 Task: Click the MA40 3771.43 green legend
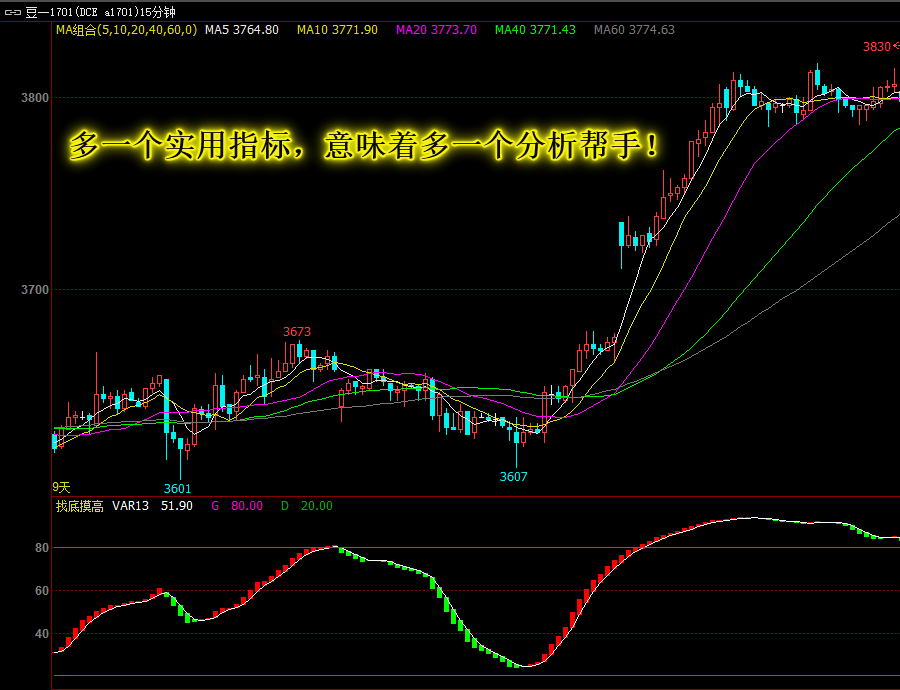point(535,30)
